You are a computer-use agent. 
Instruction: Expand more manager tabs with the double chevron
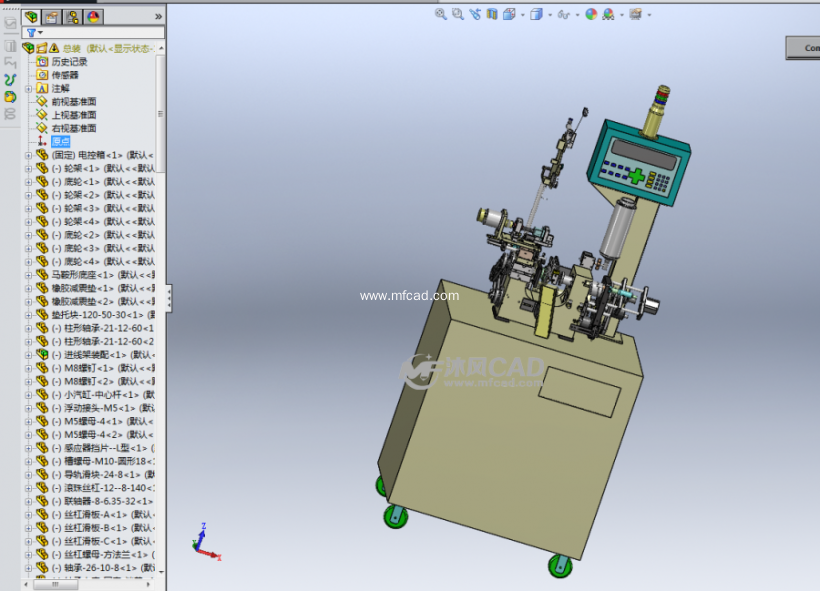pos(158,17)
